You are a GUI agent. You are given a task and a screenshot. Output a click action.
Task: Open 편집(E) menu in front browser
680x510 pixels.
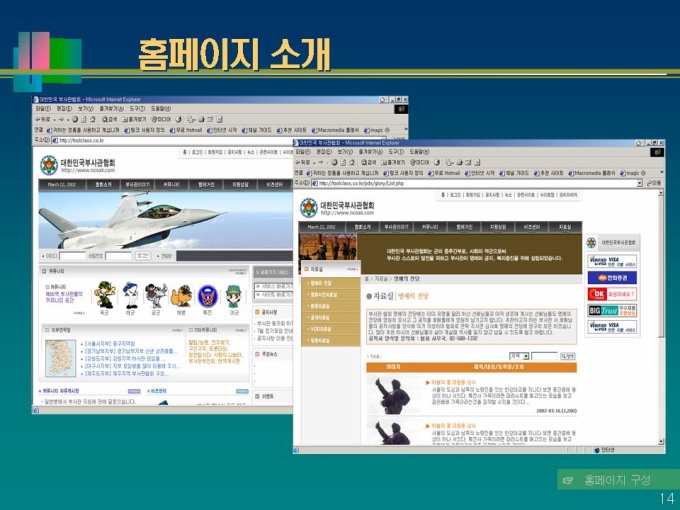point(324,152)
